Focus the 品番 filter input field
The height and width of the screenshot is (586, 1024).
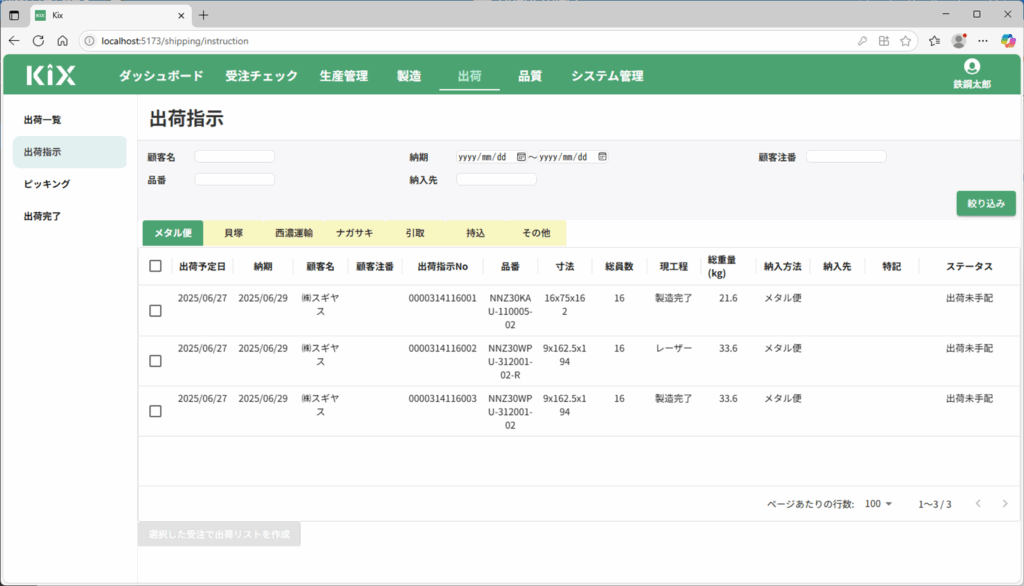[234, 180]
